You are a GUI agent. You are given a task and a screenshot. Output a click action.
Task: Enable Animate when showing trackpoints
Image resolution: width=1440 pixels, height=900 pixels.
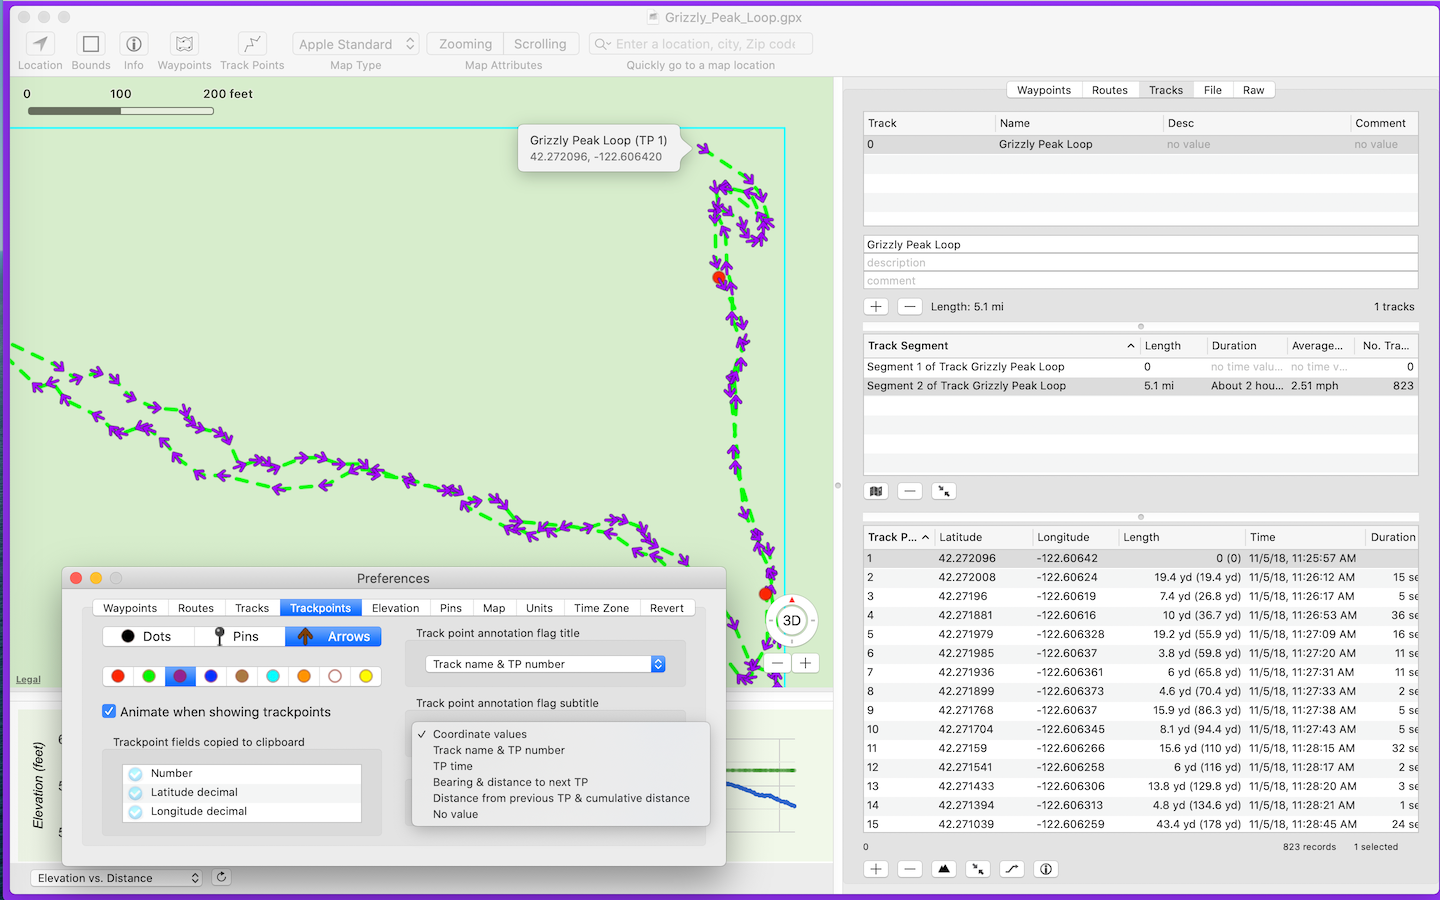tap(109, 712)
